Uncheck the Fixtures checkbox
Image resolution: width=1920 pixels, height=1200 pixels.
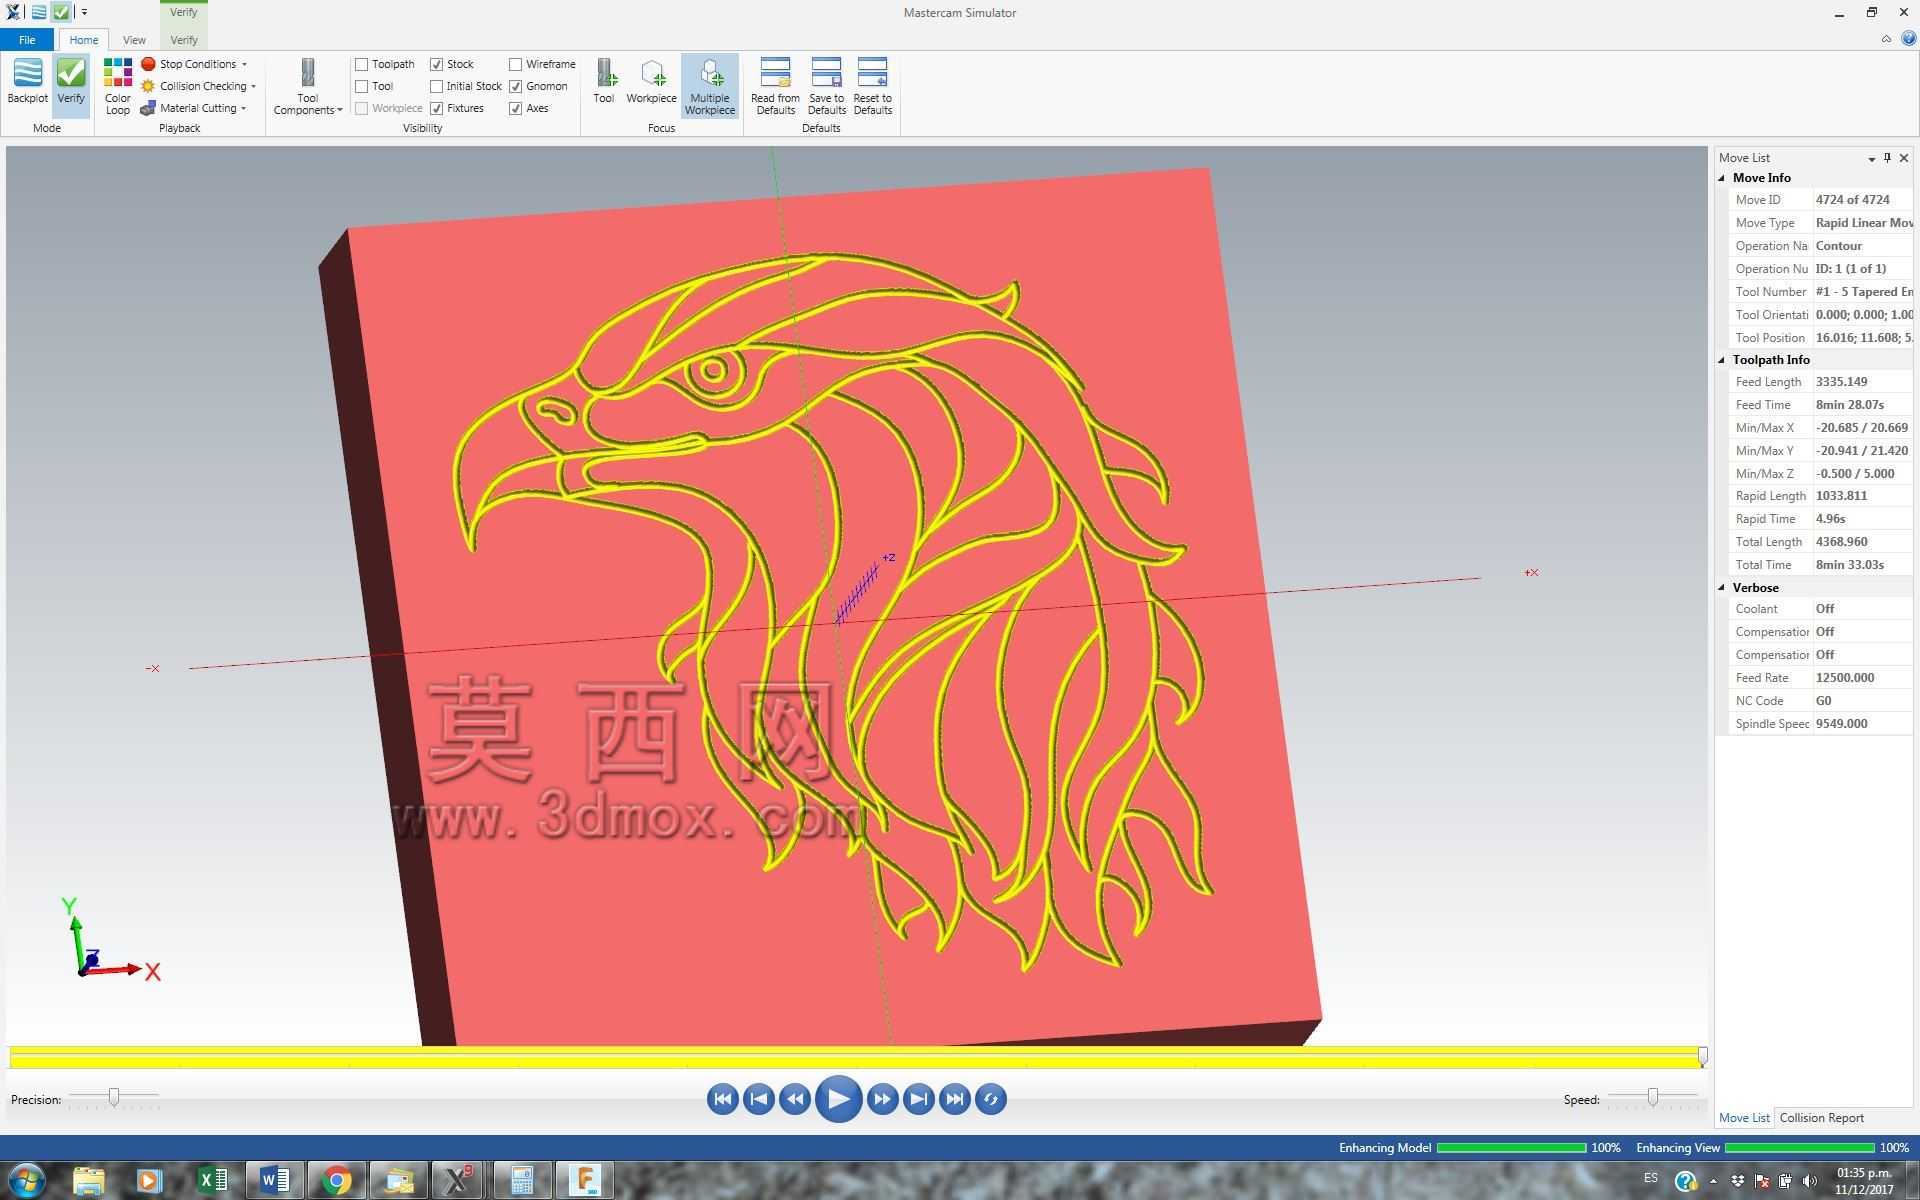tap(436, 108)
